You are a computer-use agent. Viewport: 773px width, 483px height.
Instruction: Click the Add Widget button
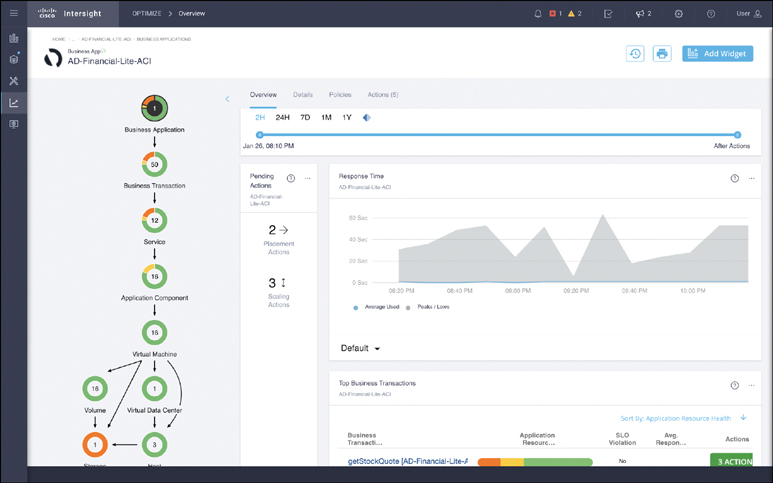click(717, 54)
